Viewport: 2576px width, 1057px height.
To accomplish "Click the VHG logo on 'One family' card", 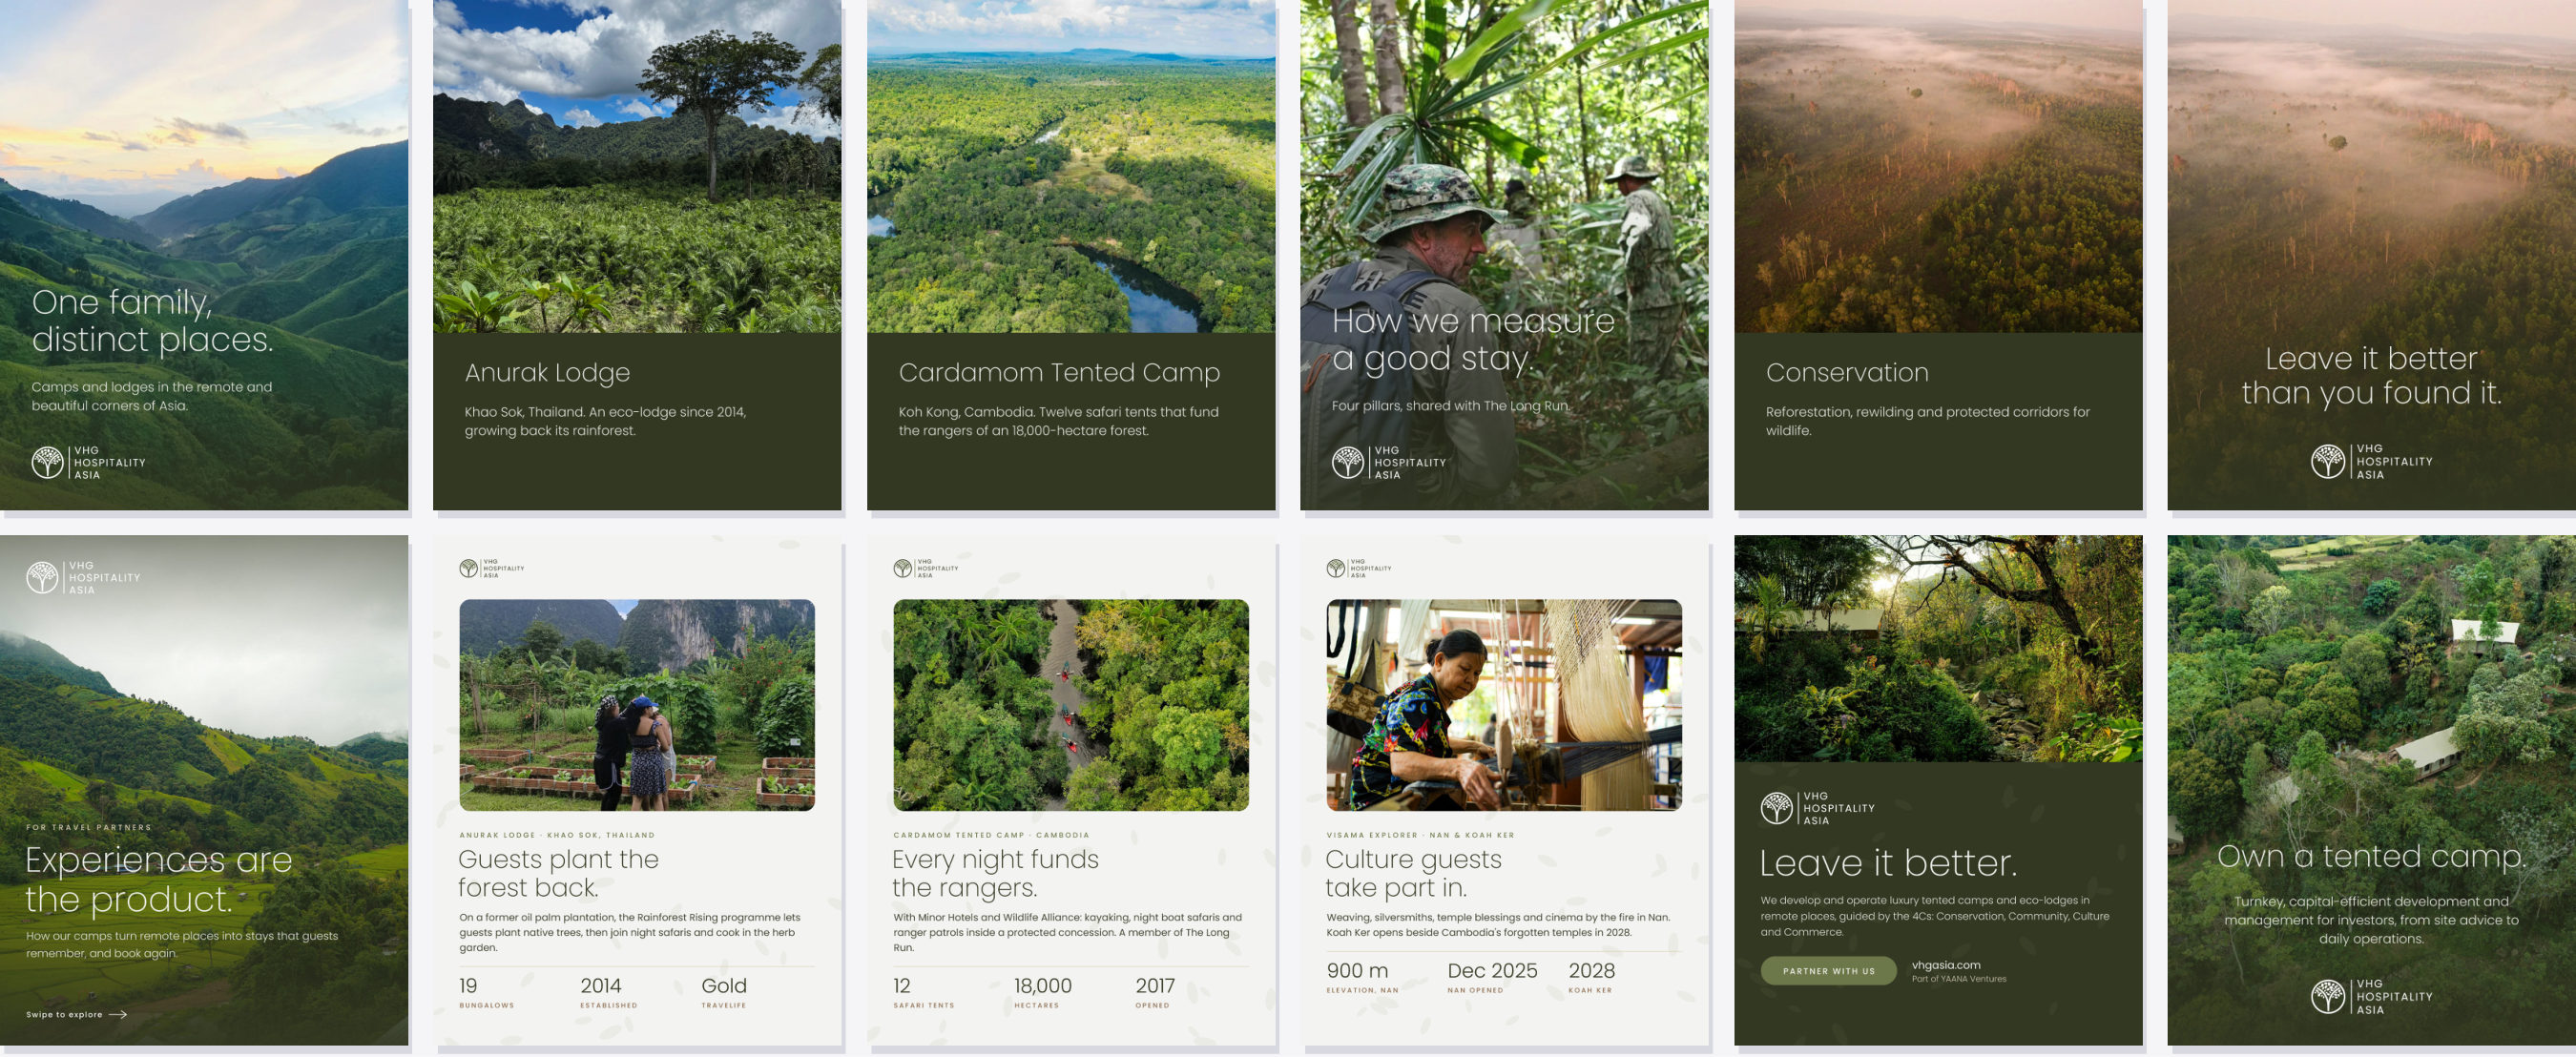I will 89,462.
